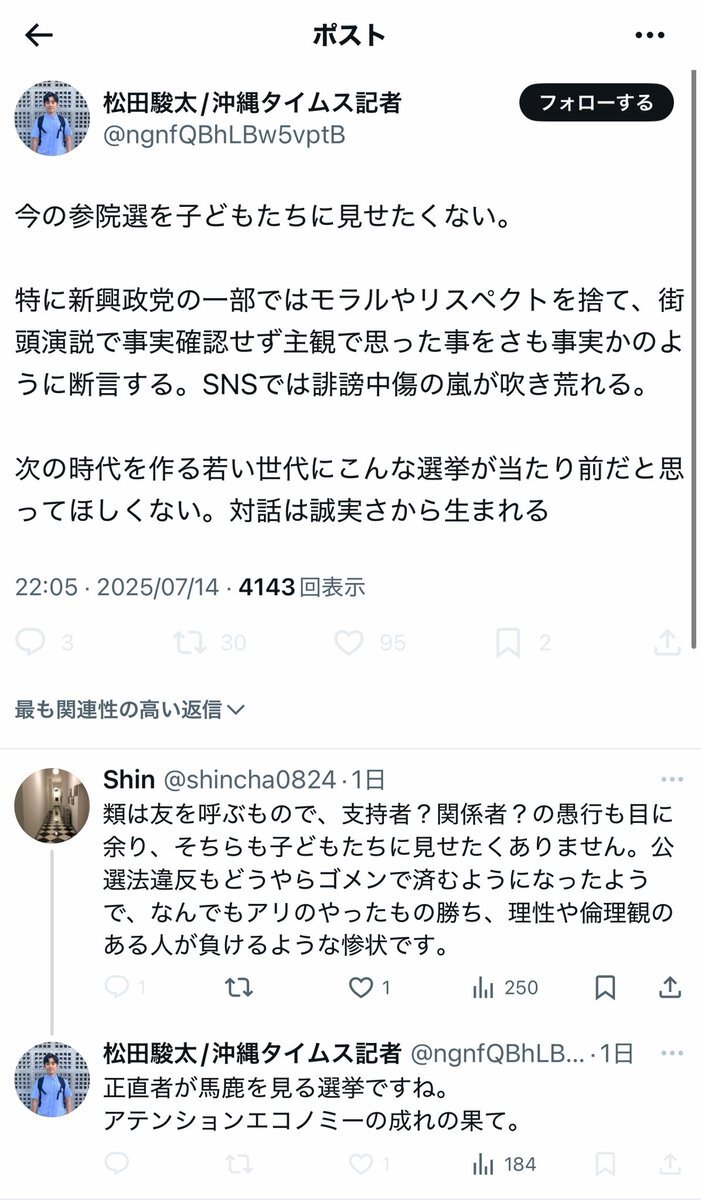Follow 松田駿太 with the フォローする button
The image size is (701, 1200).
596,102
